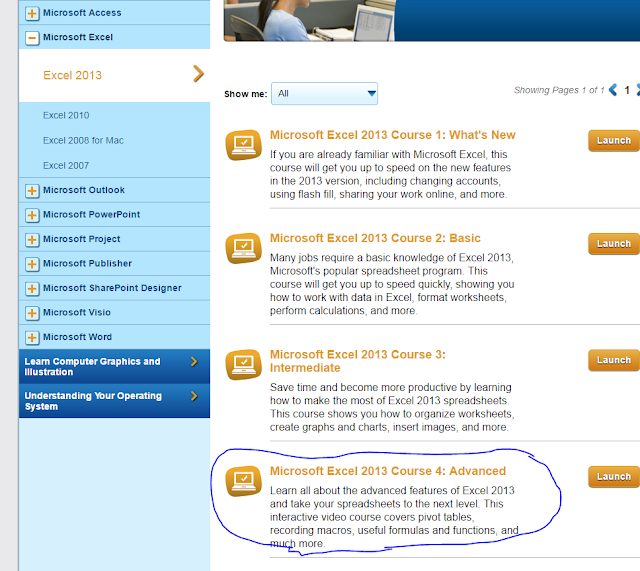Launch Excel 2013 Course 2: Basic
This screenshot has width=640, height=571.
[614, 244]
